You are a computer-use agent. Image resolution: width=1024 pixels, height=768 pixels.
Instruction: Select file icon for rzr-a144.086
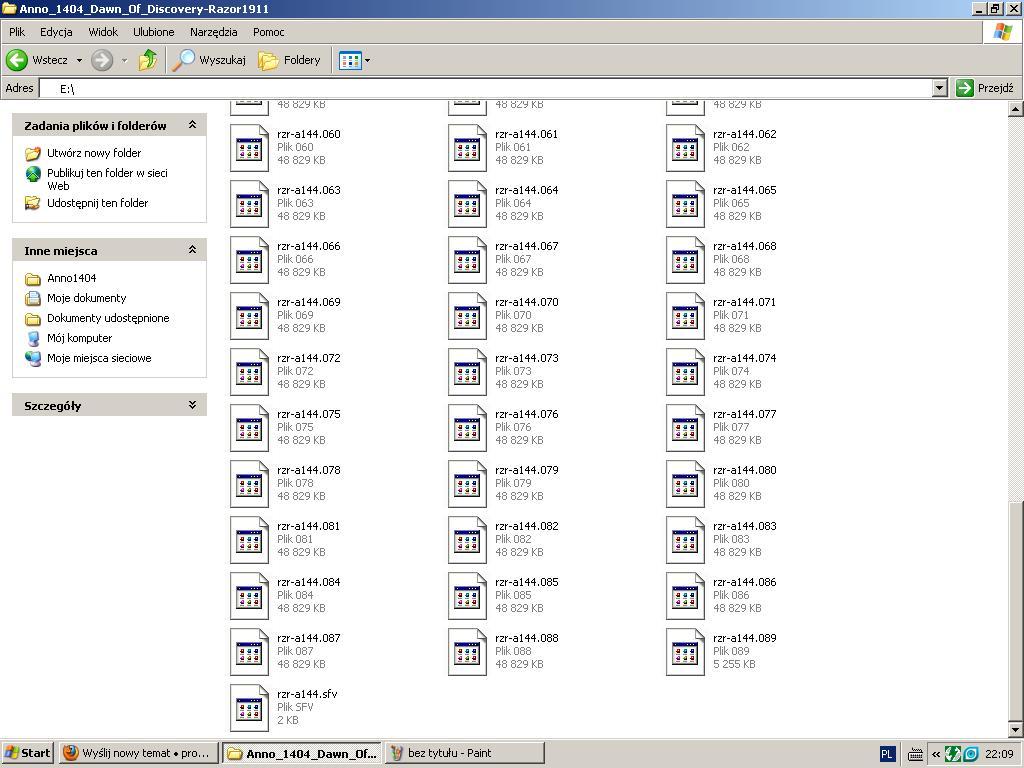(x=686, y=597)
